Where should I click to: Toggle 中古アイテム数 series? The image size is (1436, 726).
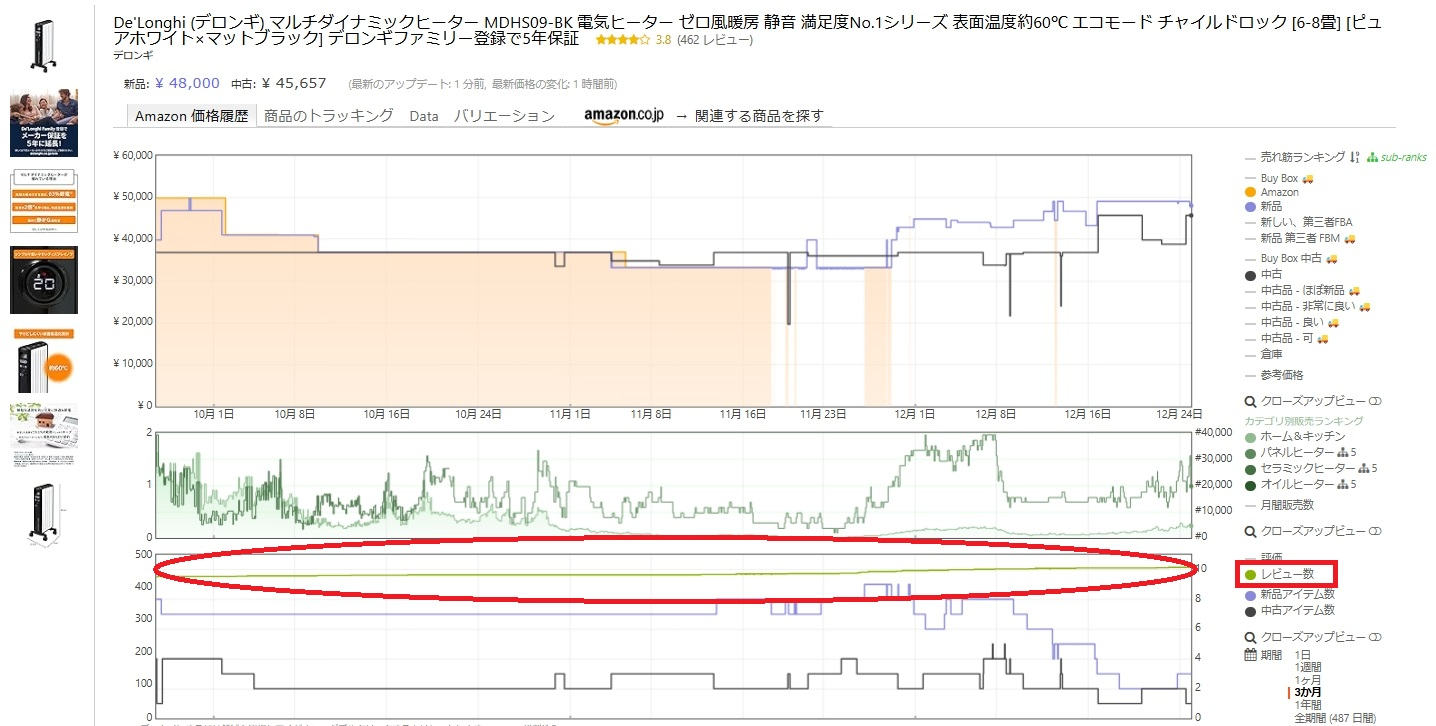(1289, 610)
